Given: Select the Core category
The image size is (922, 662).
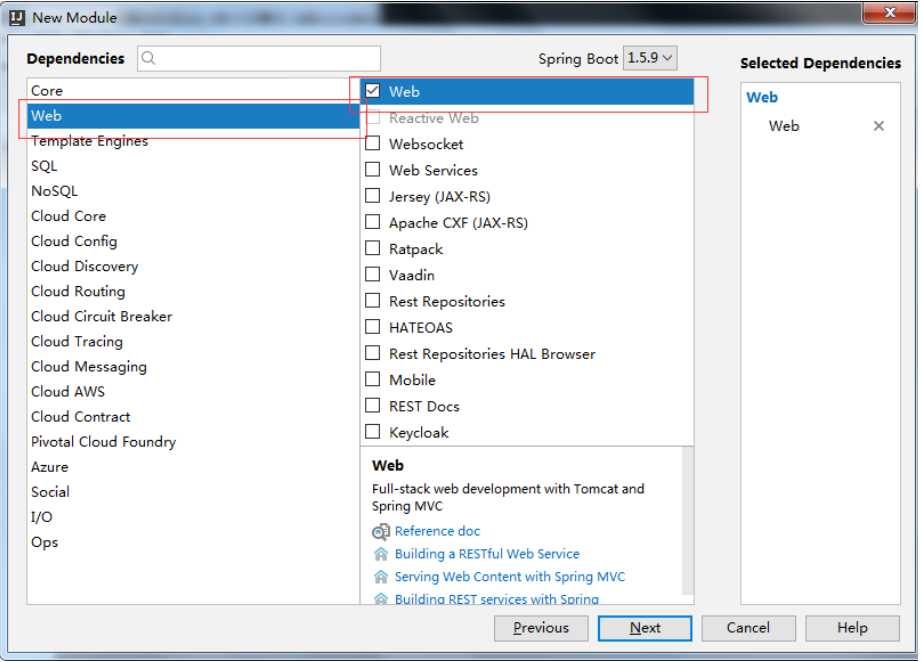Looking at the screenshot, I should pyautogui.click(x=193, y=91).
